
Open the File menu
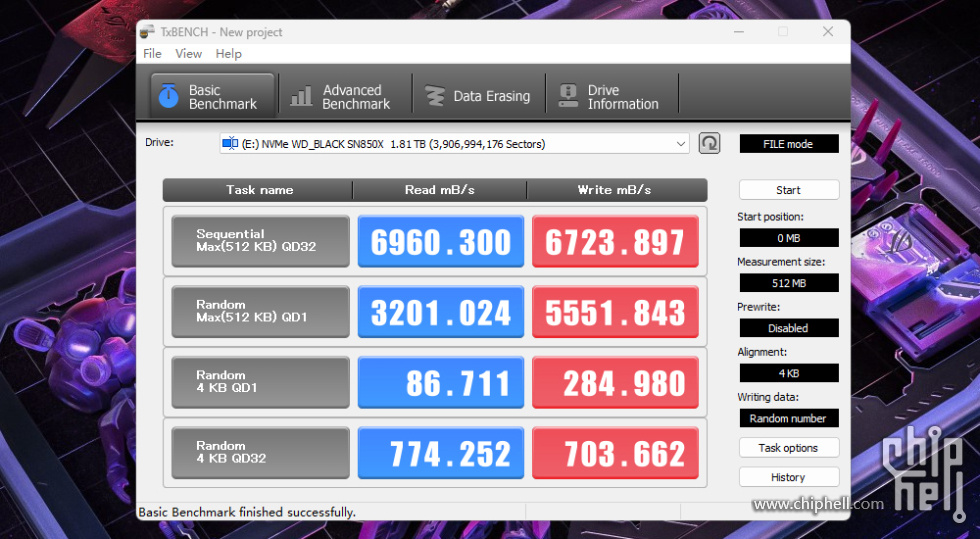coord(152,54)
